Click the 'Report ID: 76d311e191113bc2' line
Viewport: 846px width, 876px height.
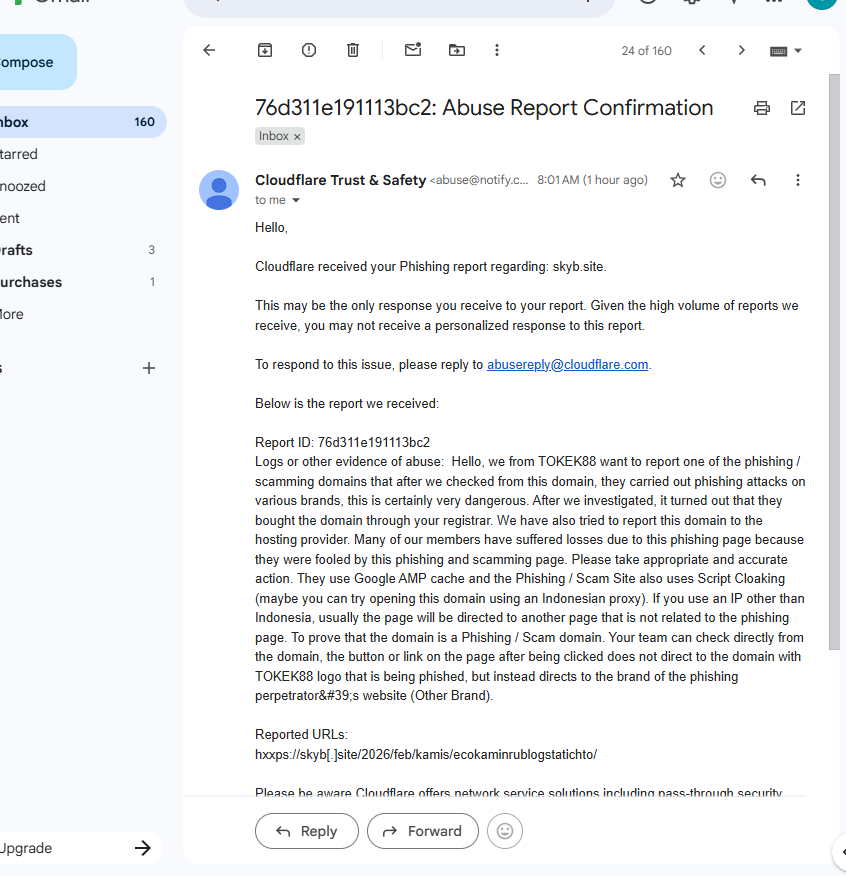coord(343,442)
